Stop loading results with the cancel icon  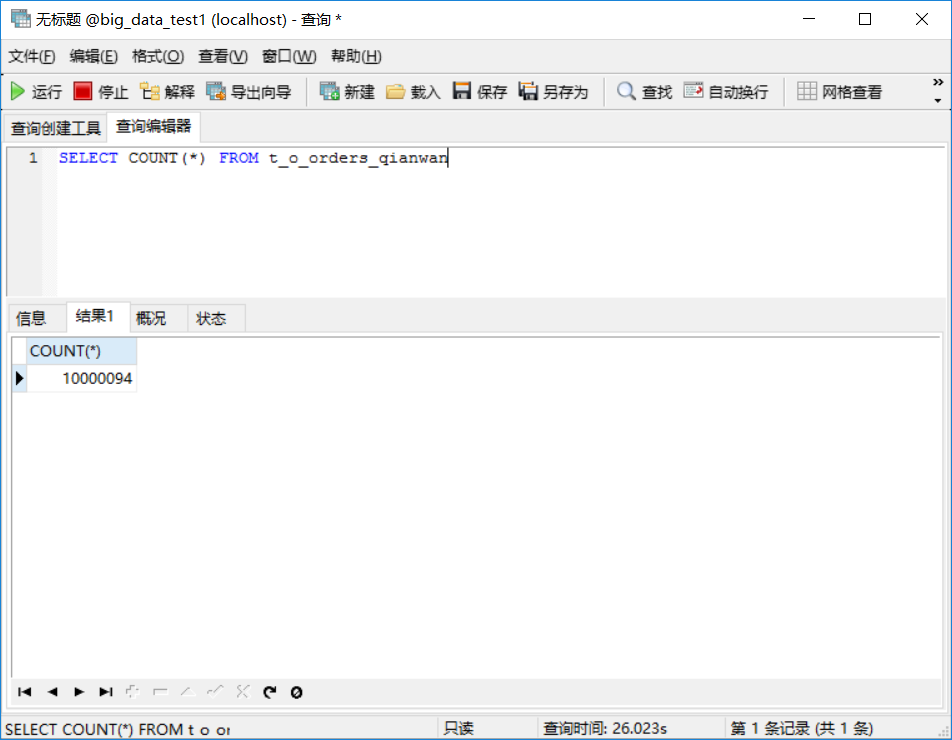pyautogui.click(x=295, y=691)
